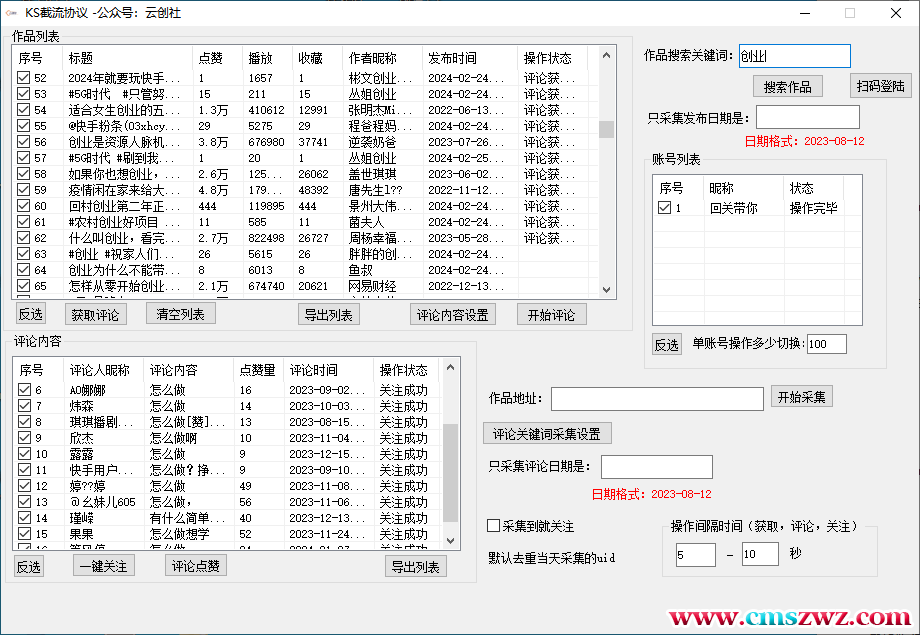
Task: Click the 作品搜索关键词 text box
Action: pos(794,57)
